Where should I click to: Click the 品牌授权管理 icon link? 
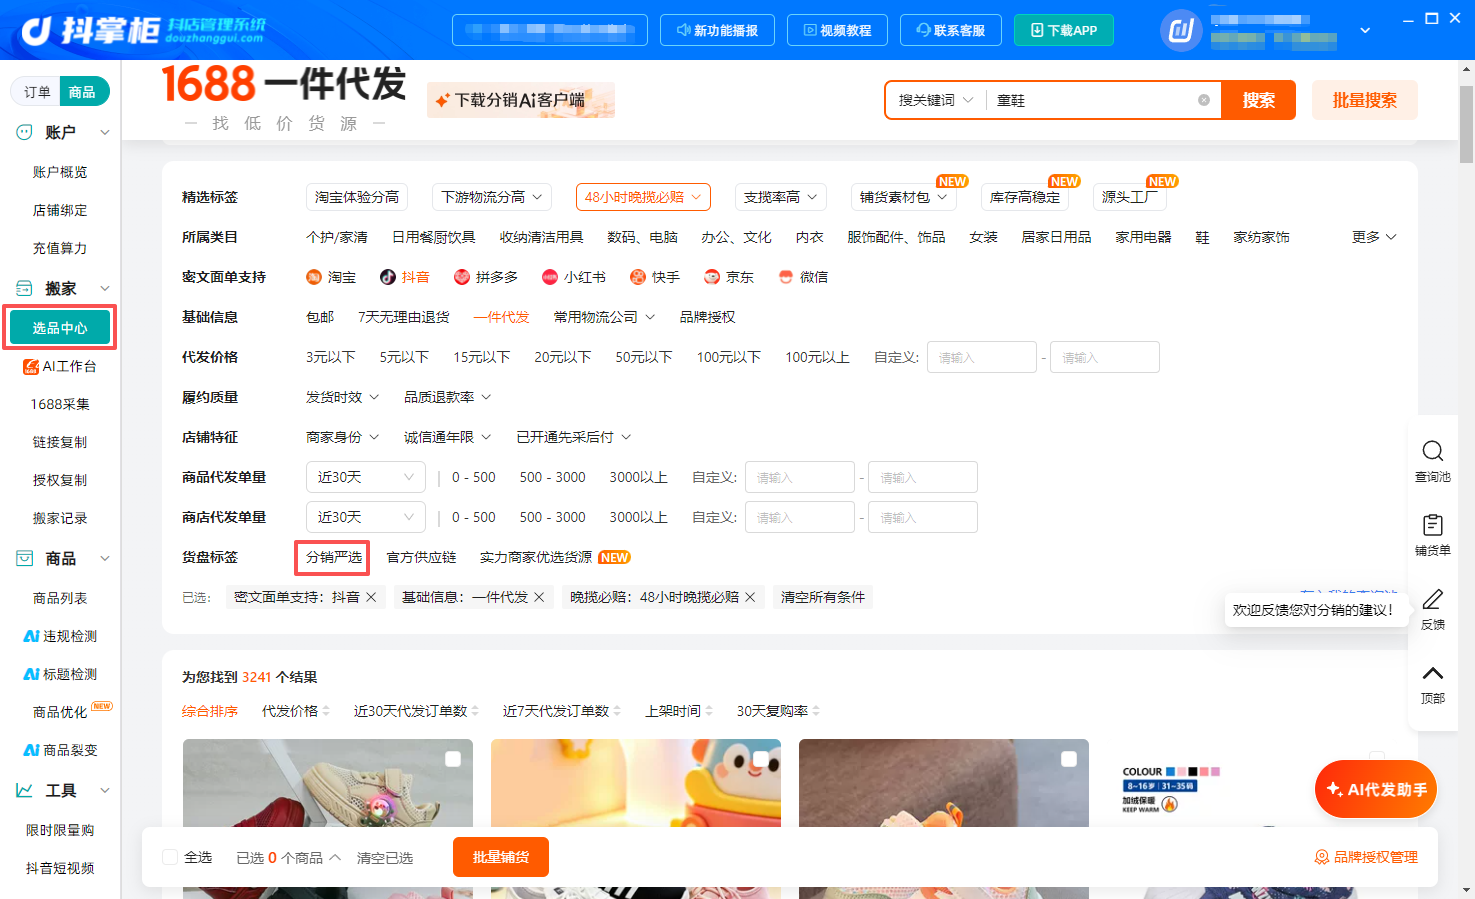[1366, 857]
